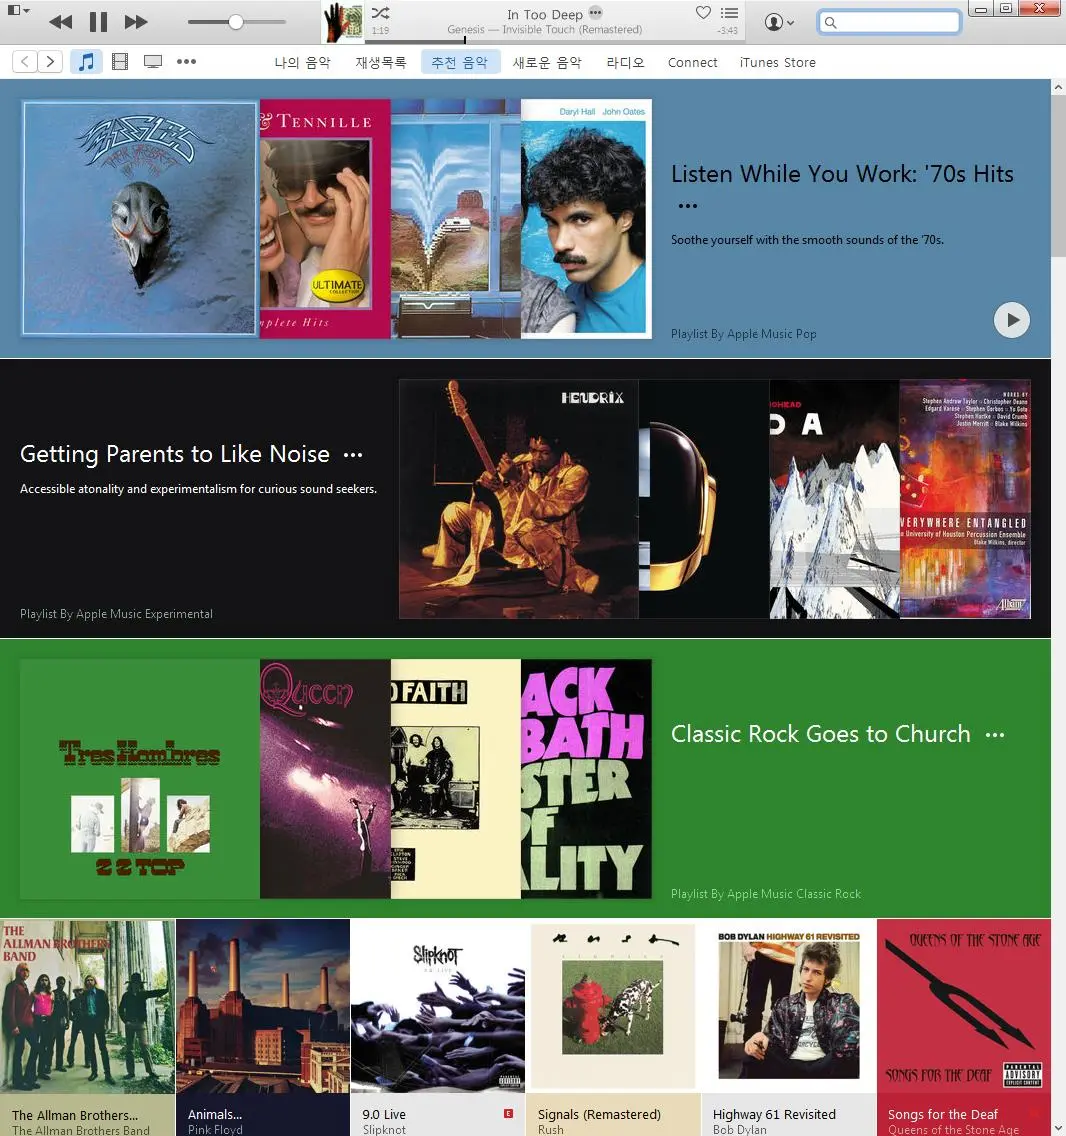The height and width of the screenshot is (1136, 1066).
Task: Open more options for Getting Parents playlist
Action: coord(353,455)
